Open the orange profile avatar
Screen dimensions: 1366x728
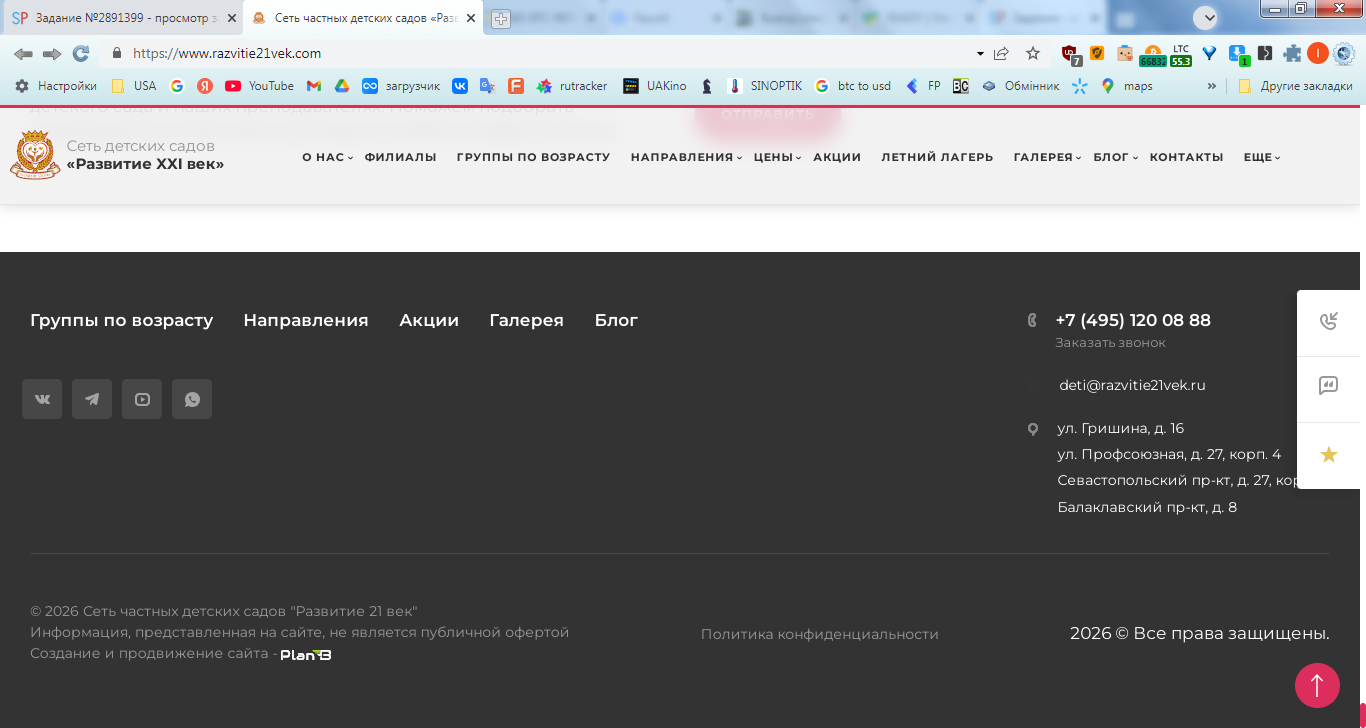point(1318,54)
